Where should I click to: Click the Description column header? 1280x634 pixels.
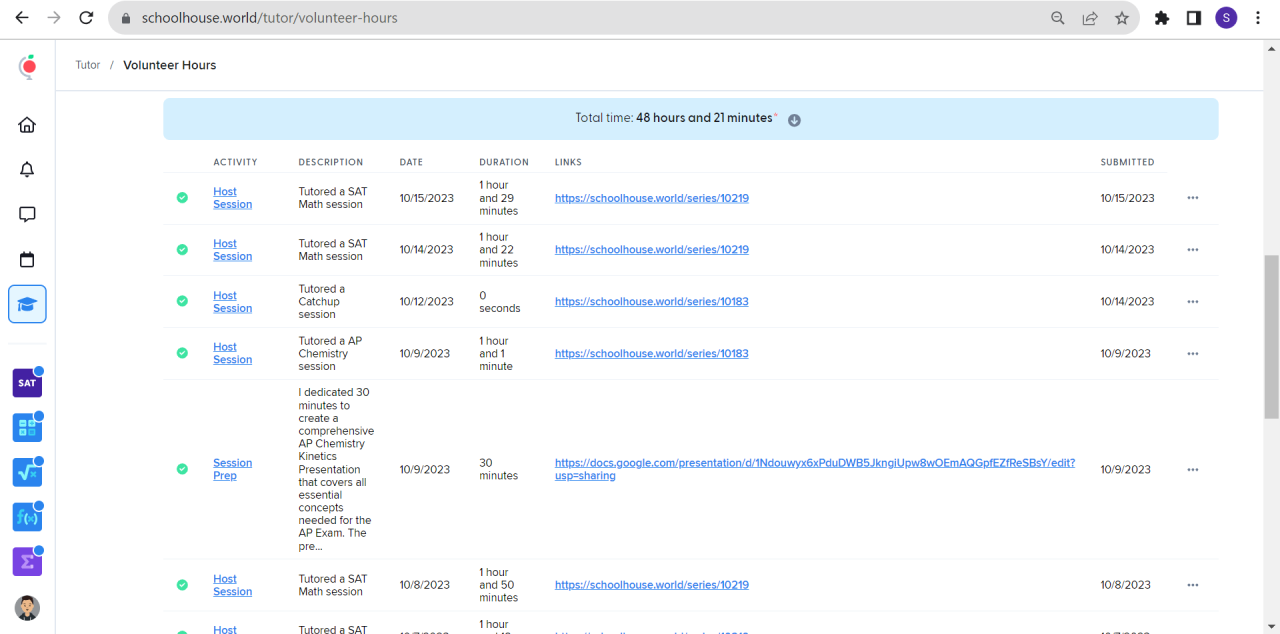click(331, 162)
